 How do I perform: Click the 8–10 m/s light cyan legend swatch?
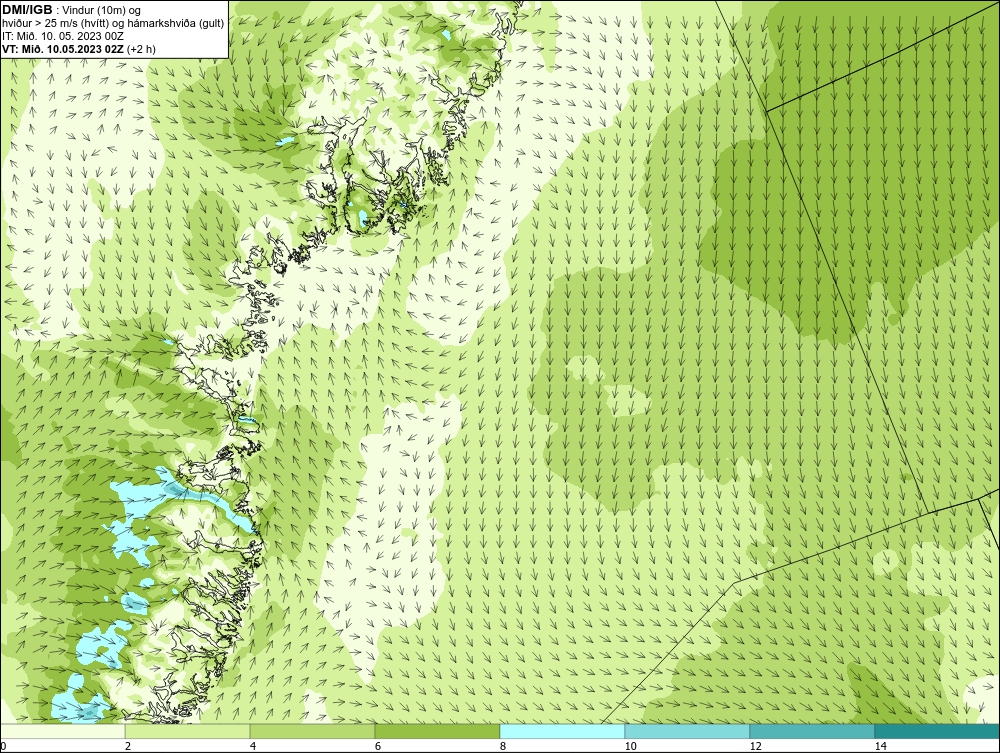point(562,731)
